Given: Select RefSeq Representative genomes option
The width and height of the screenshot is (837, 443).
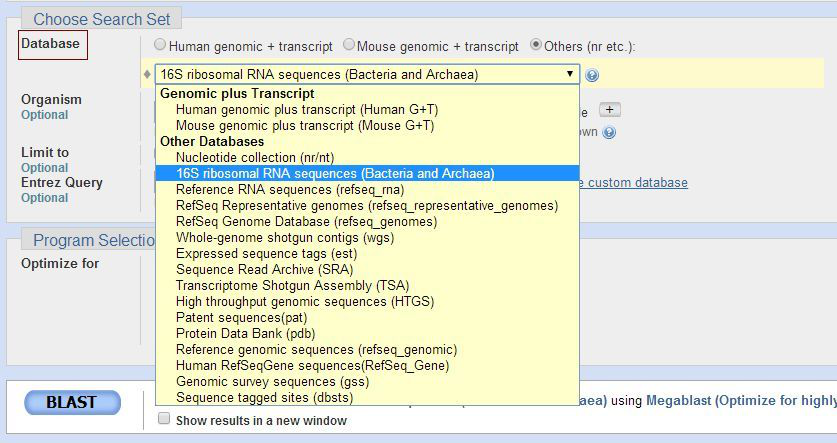Looking at the screenshot, I should point(367,205).
